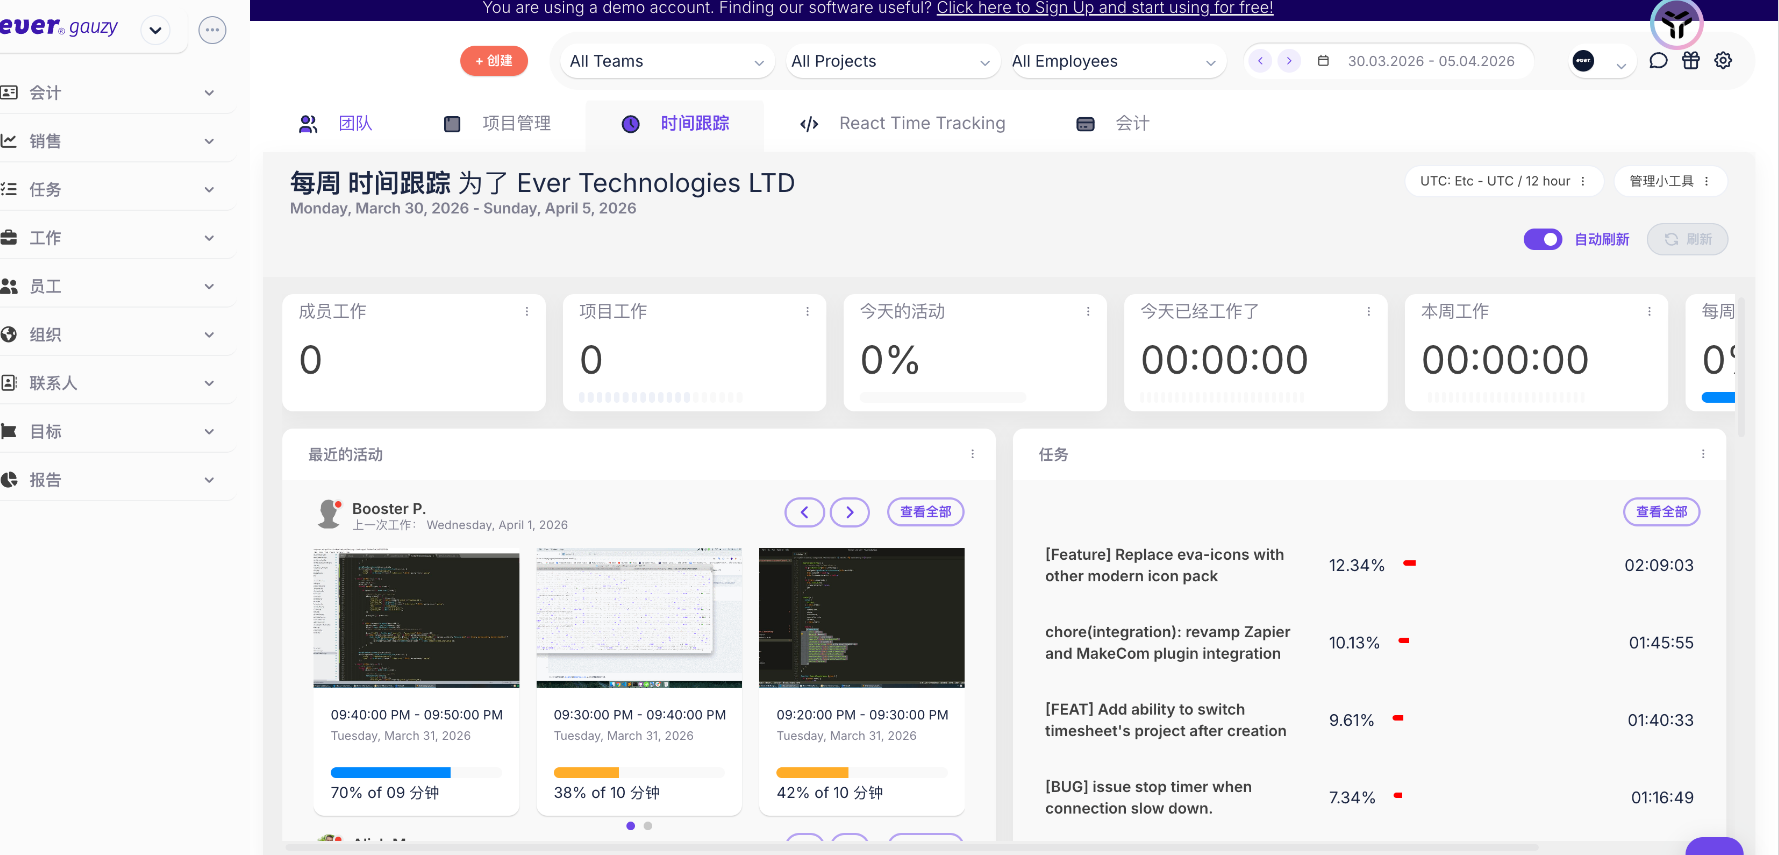Open the chat bubble icon in header
The image size is (1779, 855).
[x=1658, y=61]
